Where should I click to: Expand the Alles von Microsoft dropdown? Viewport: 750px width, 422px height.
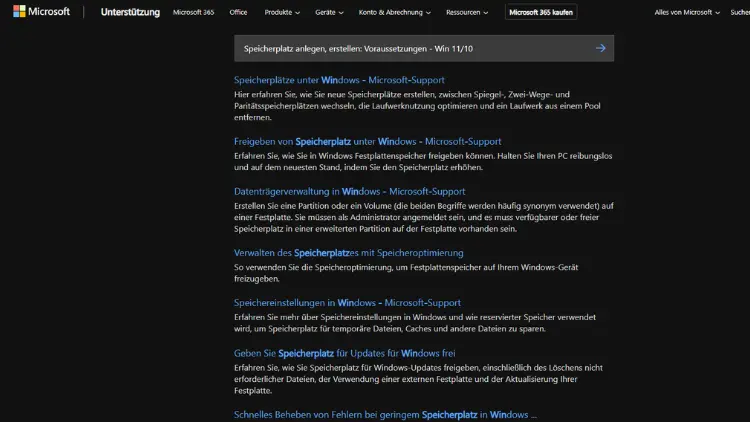click(x=687, y=12)
